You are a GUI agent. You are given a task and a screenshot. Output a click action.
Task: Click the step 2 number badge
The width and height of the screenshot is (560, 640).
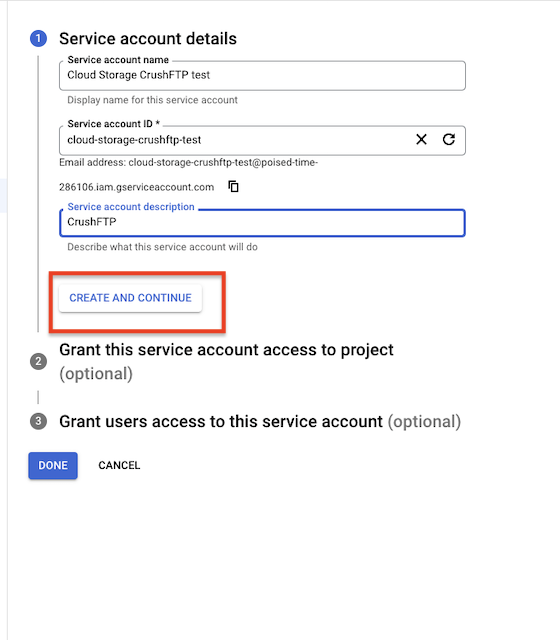pyautogui.click(x=38, y=361)
